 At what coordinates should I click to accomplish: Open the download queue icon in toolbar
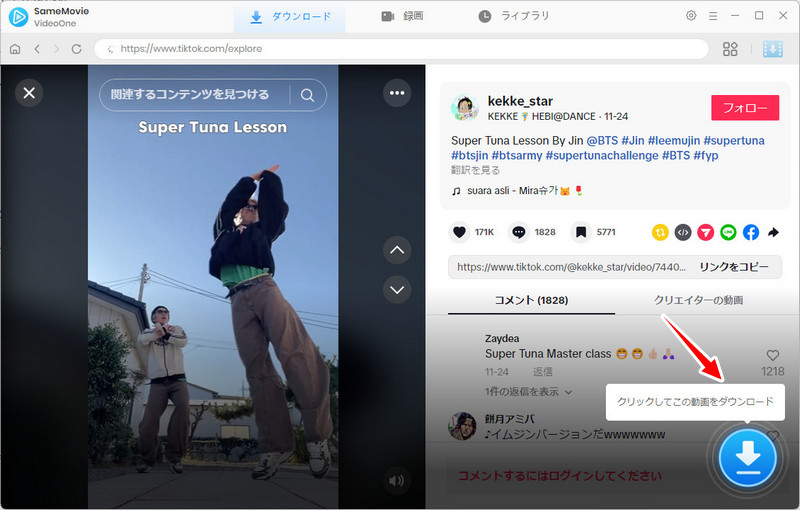772,49
